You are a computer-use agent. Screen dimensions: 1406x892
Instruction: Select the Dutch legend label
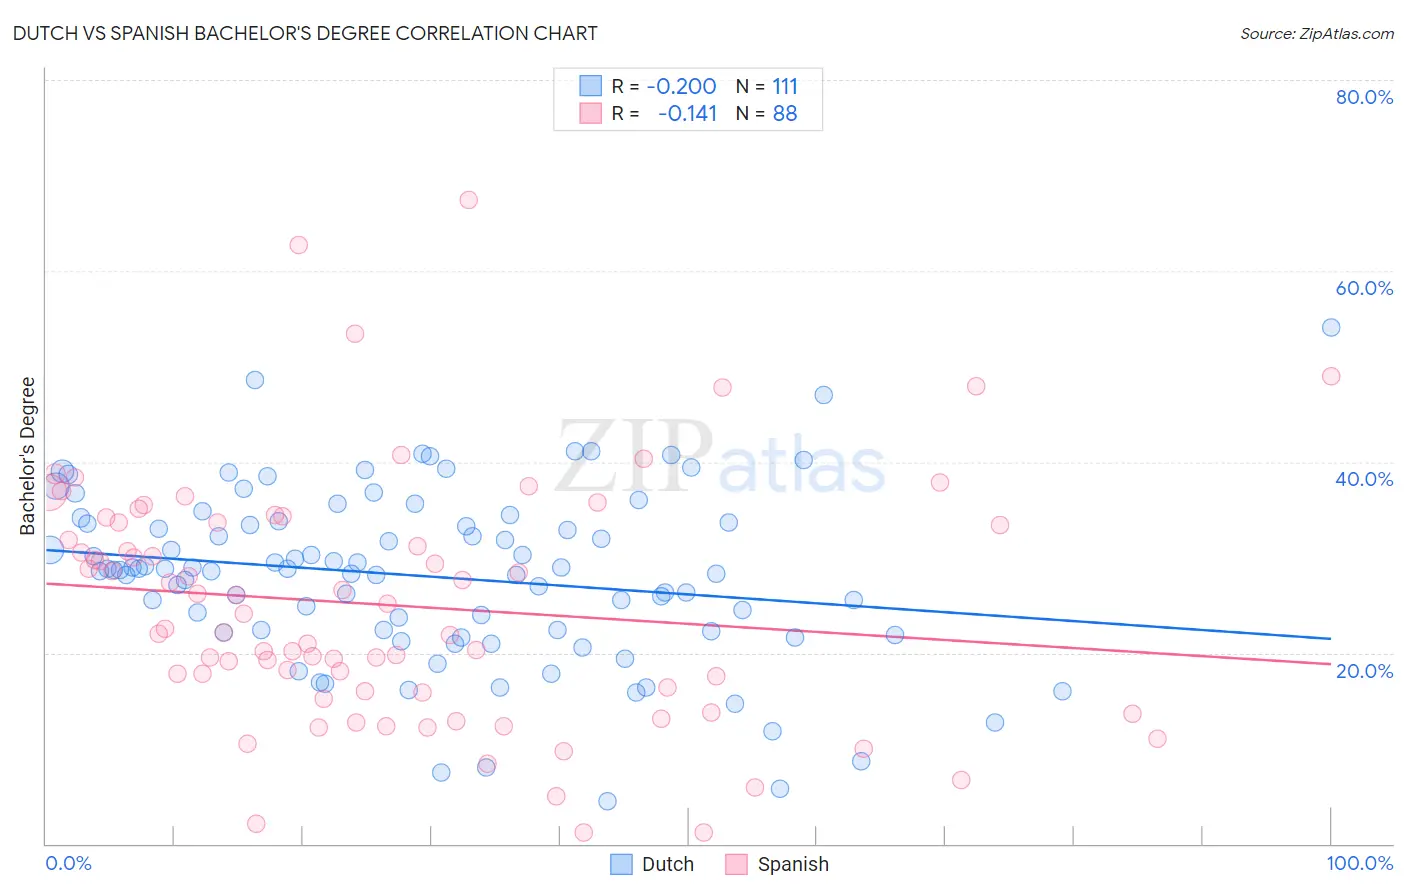[x=668, y=864]
